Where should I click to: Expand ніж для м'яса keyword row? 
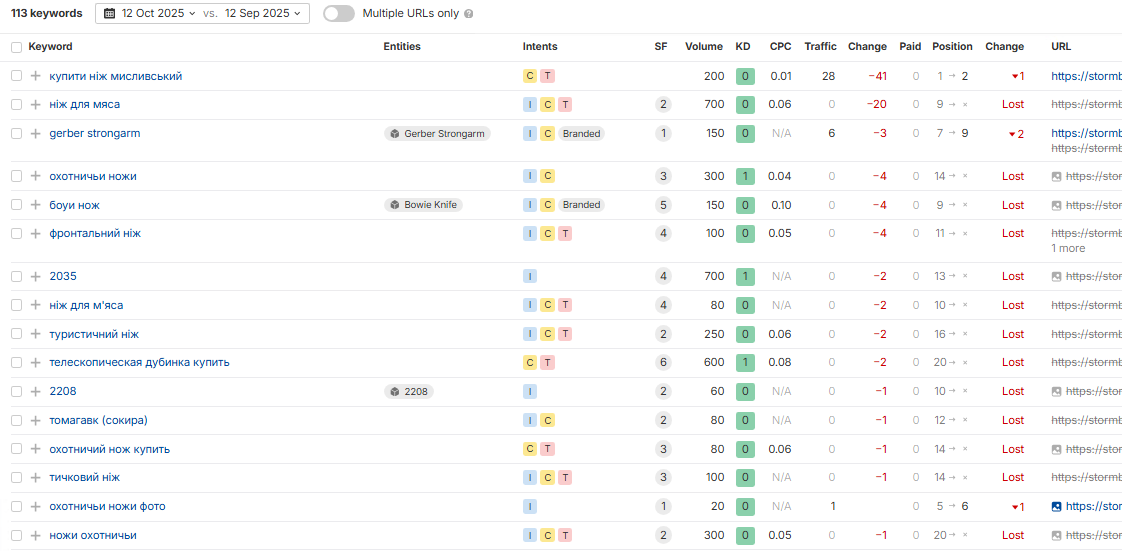tap(36, 305)
